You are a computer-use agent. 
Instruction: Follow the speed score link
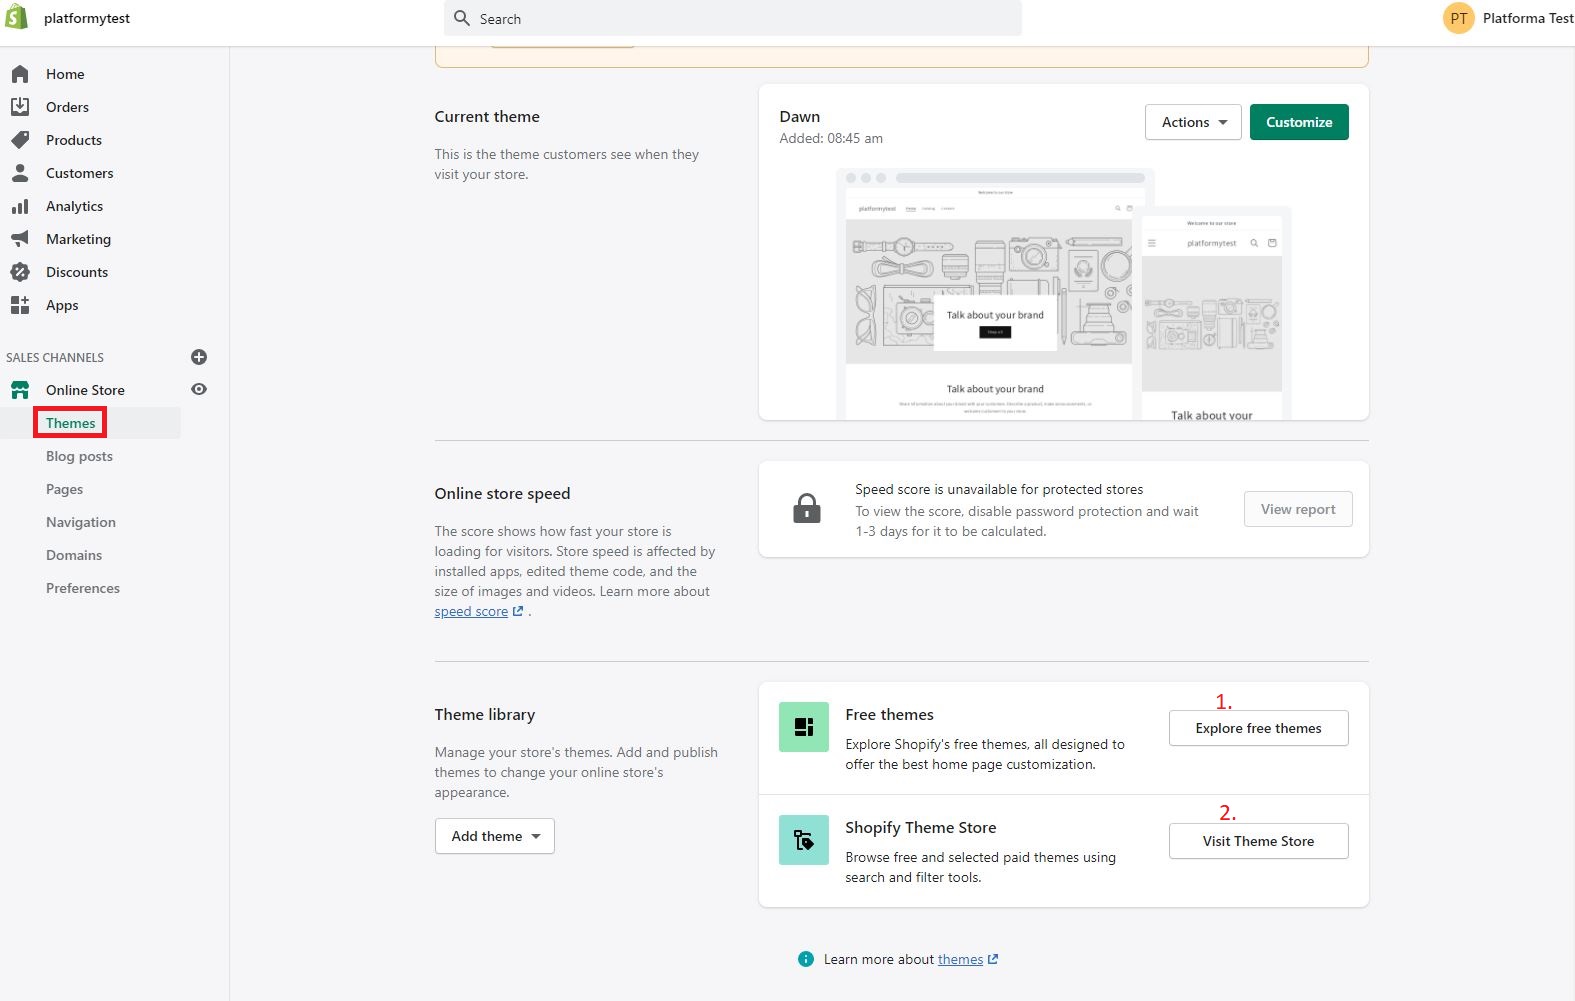471,611
